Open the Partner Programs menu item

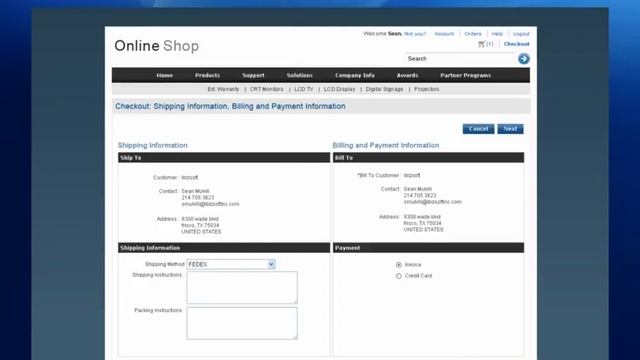(x=465, y=76)
